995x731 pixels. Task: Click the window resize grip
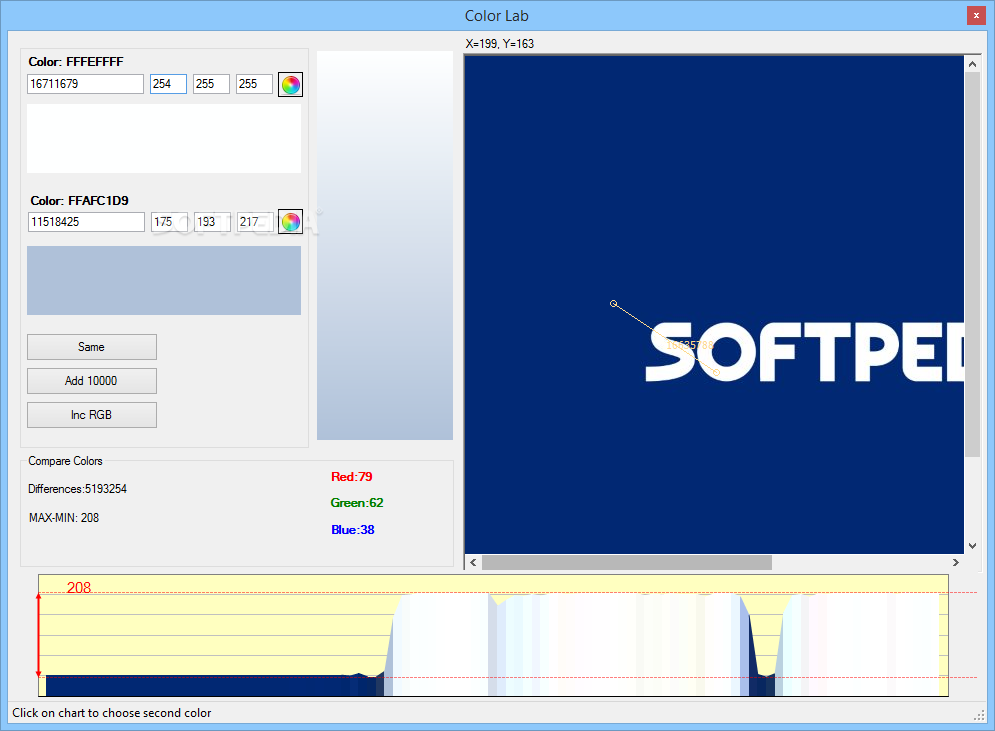point(979,715)
